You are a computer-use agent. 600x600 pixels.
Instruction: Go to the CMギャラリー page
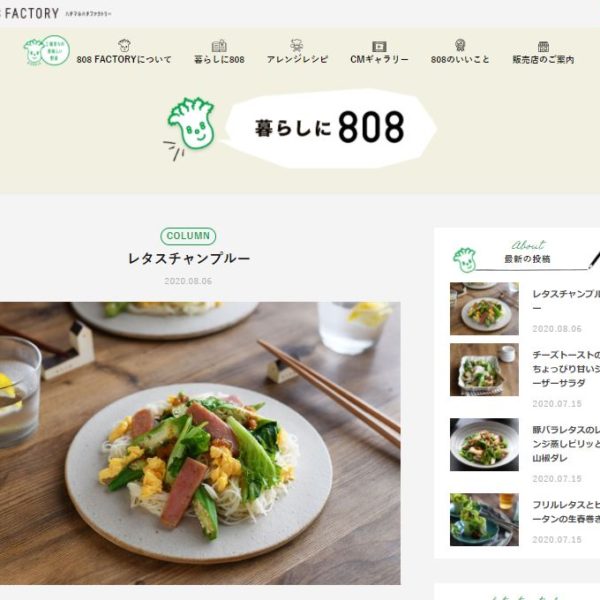click(x=379, y=59)
